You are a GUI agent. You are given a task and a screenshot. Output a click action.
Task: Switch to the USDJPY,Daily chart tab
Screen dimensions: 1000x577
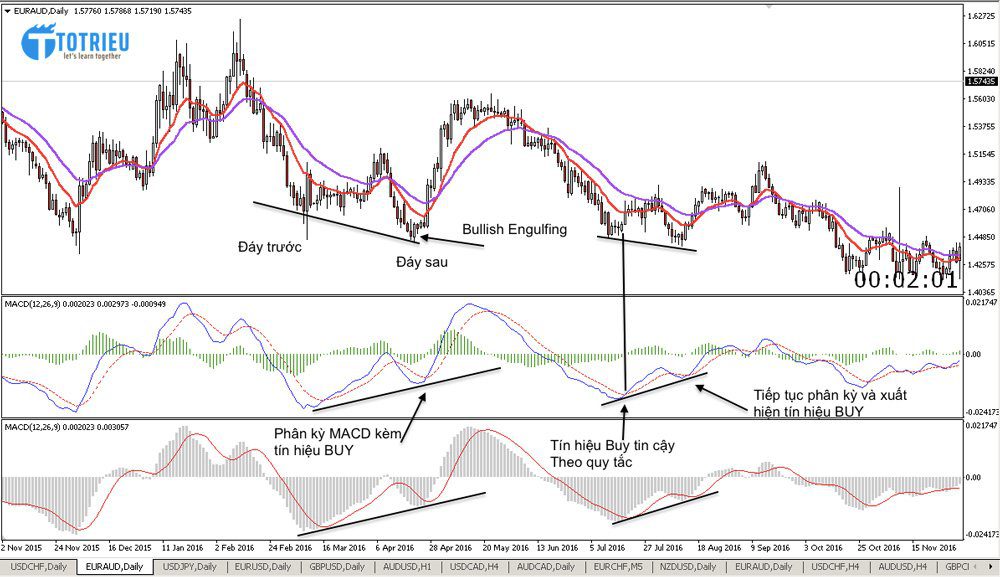pyautogui.click(x=190, y=567)
